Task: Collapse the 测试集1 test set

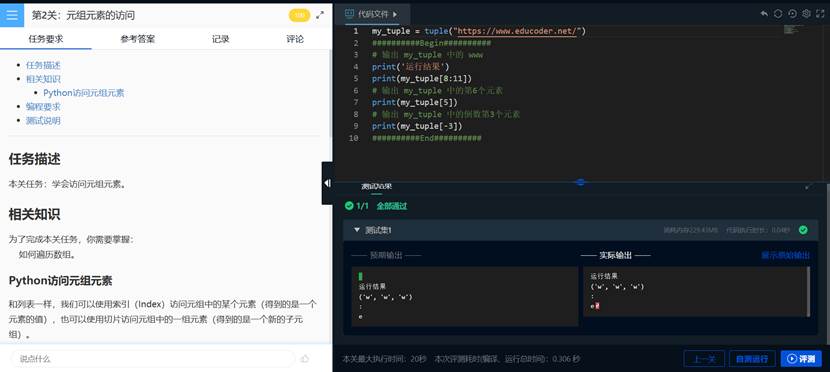Action: pyautogui.click(x=357, y=230)
